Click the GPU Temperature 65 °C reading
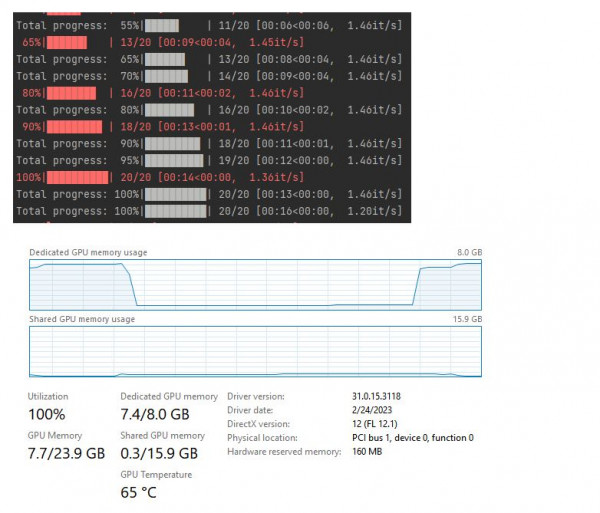The image size is (600, 513). click(x=138, y=492)
